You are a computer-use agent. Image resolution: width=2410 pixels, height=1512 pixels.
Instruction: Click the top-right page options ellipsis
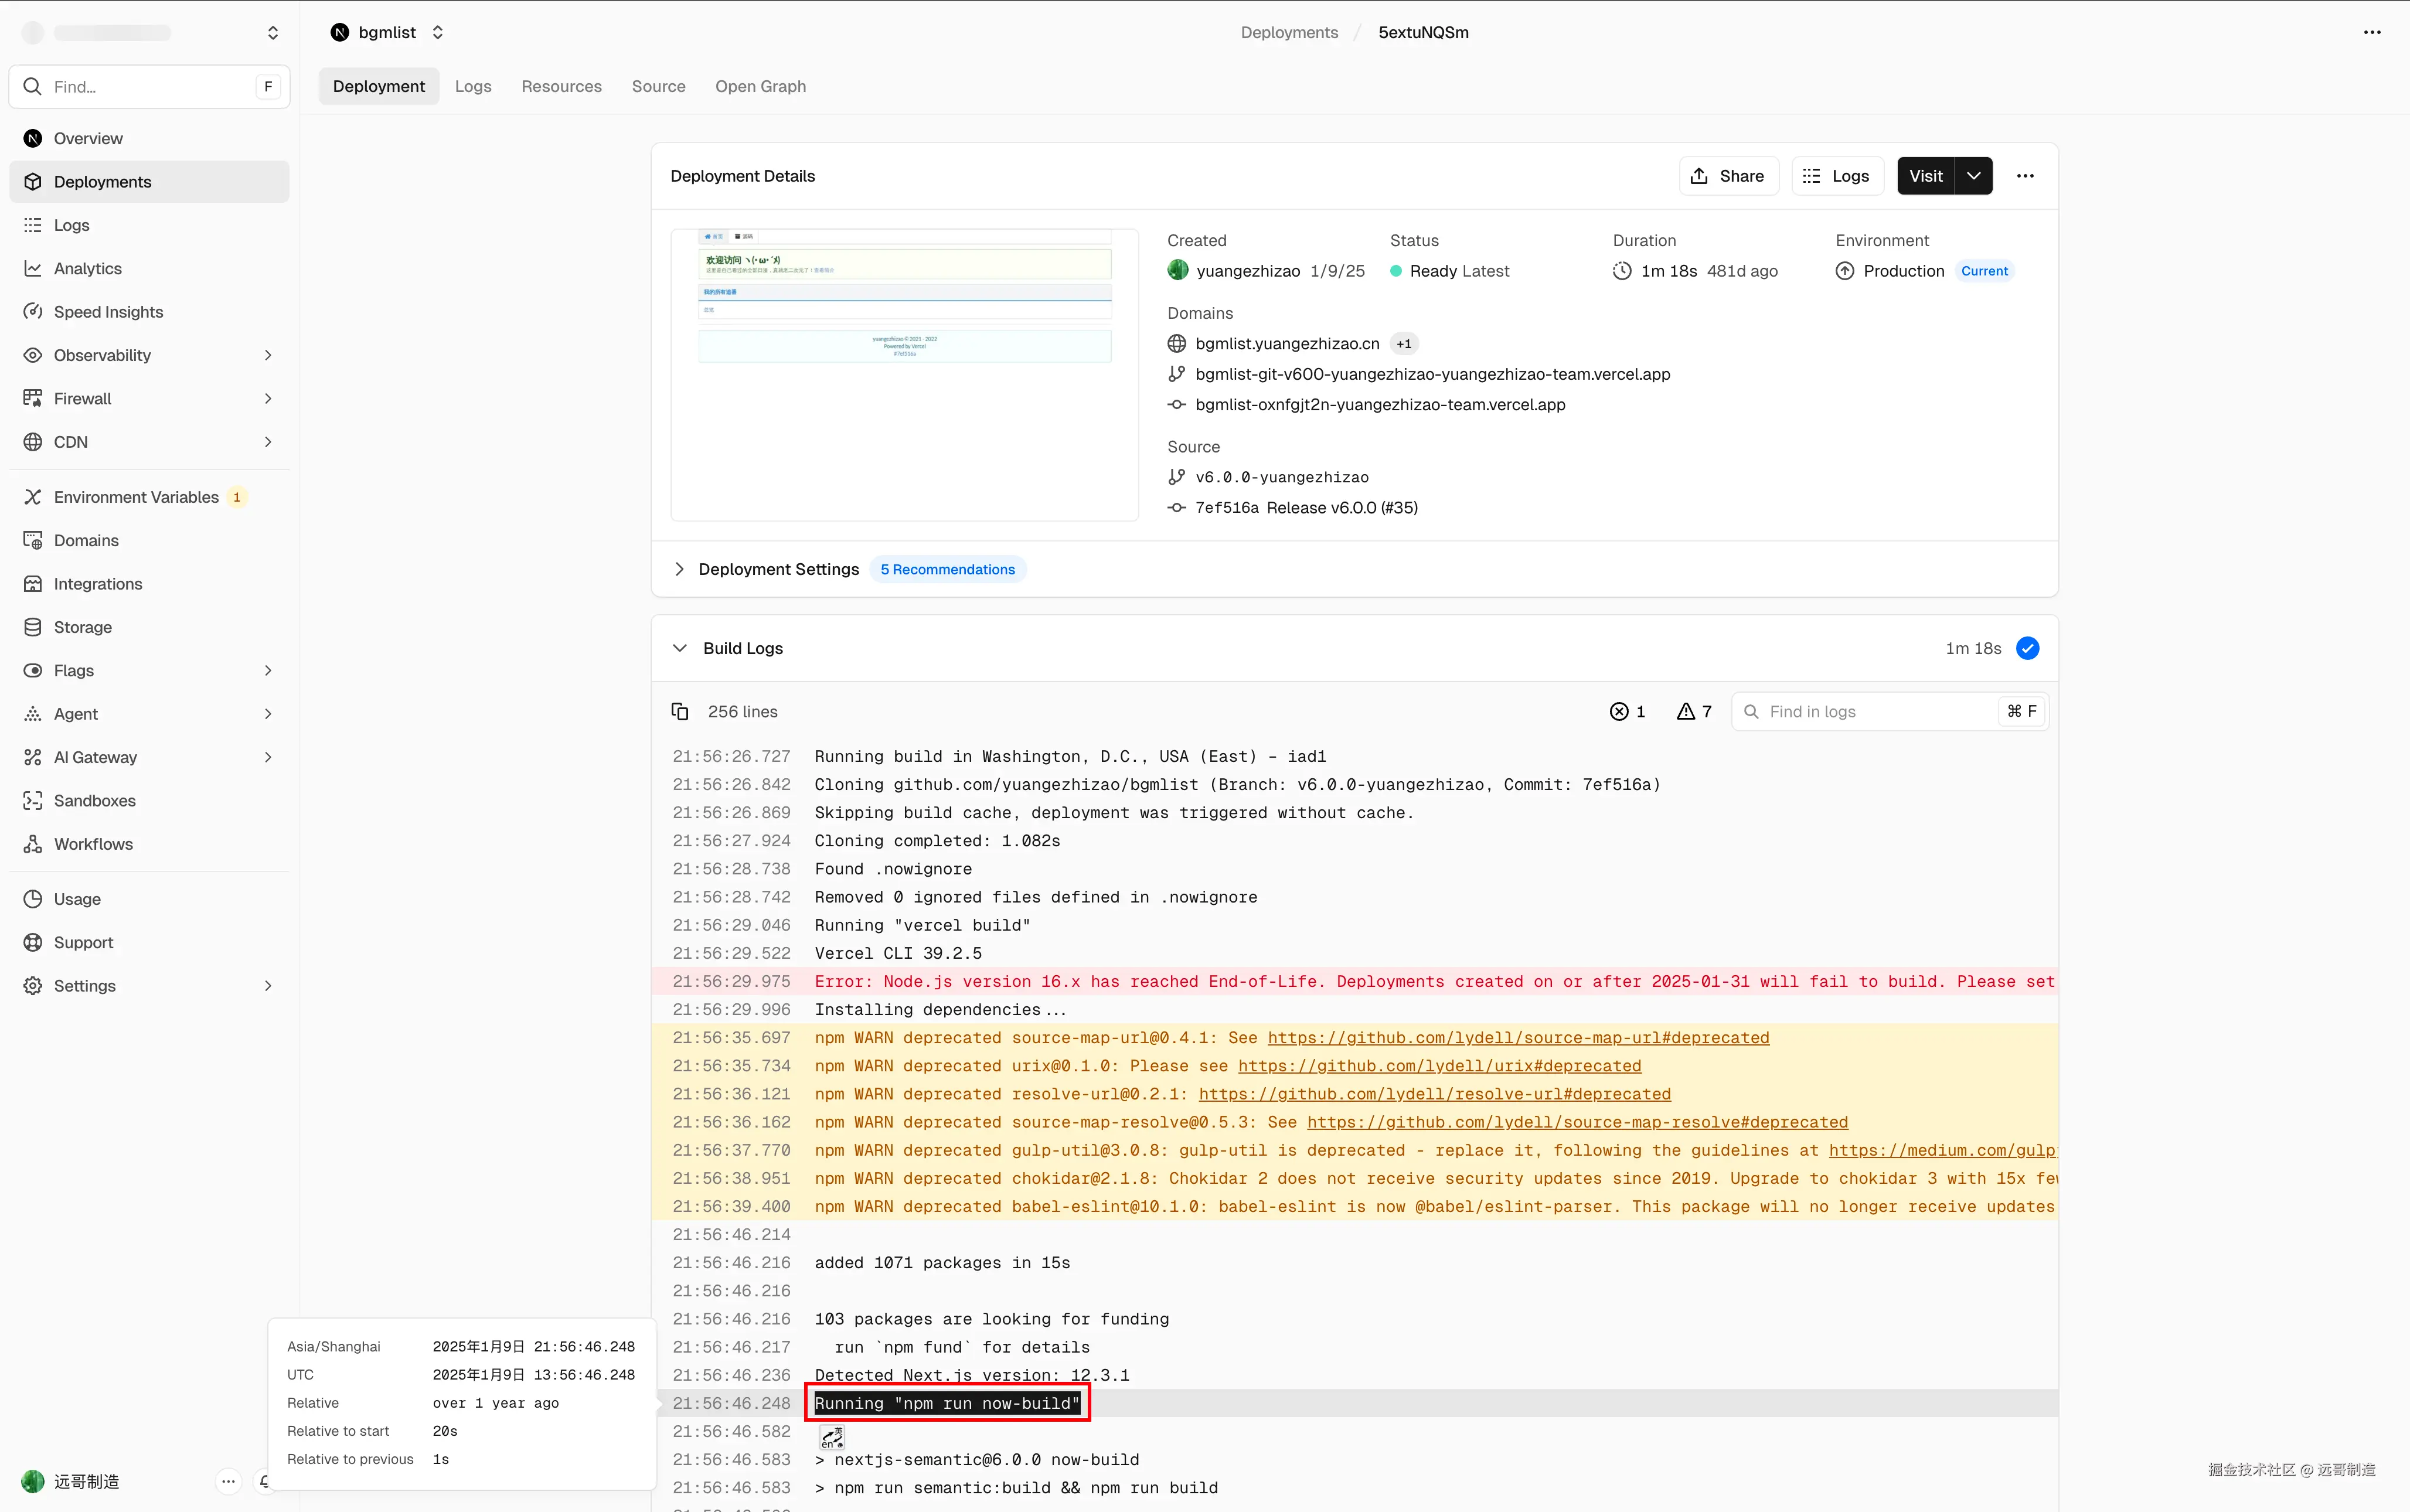[x=2372, y=33]
